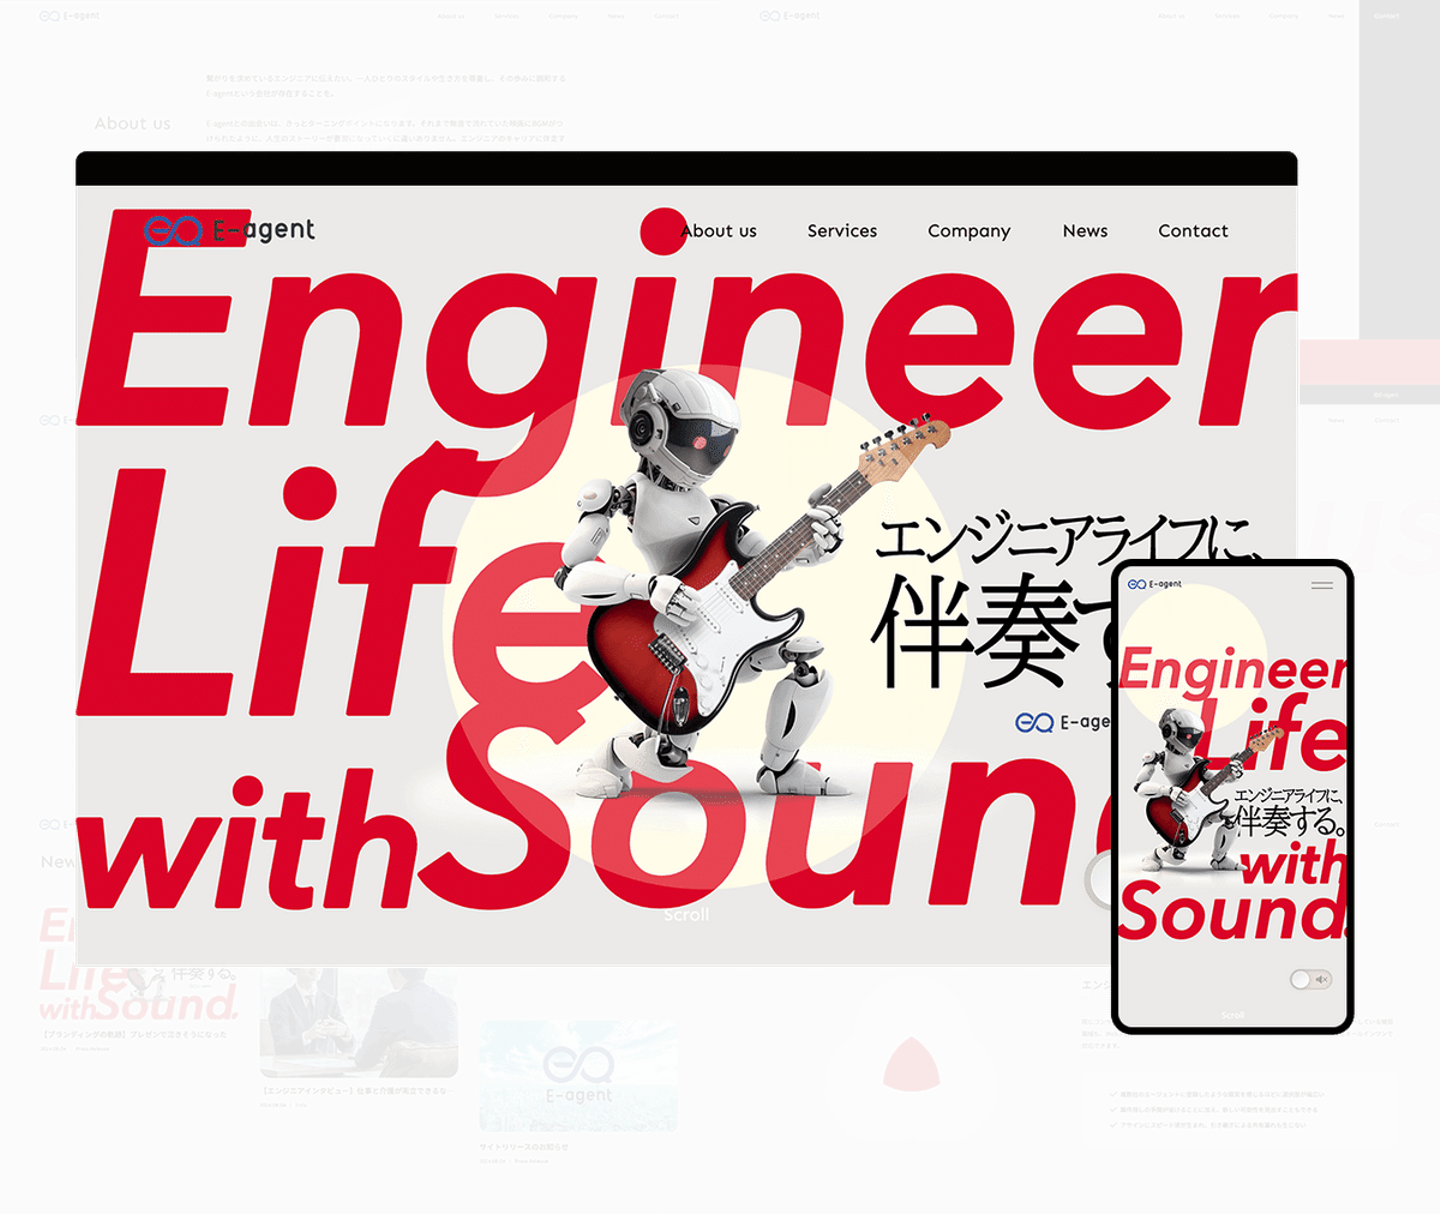Screen dimensions: 1440x1214
Task: Open the News nav link
Action: (1085, 231)
